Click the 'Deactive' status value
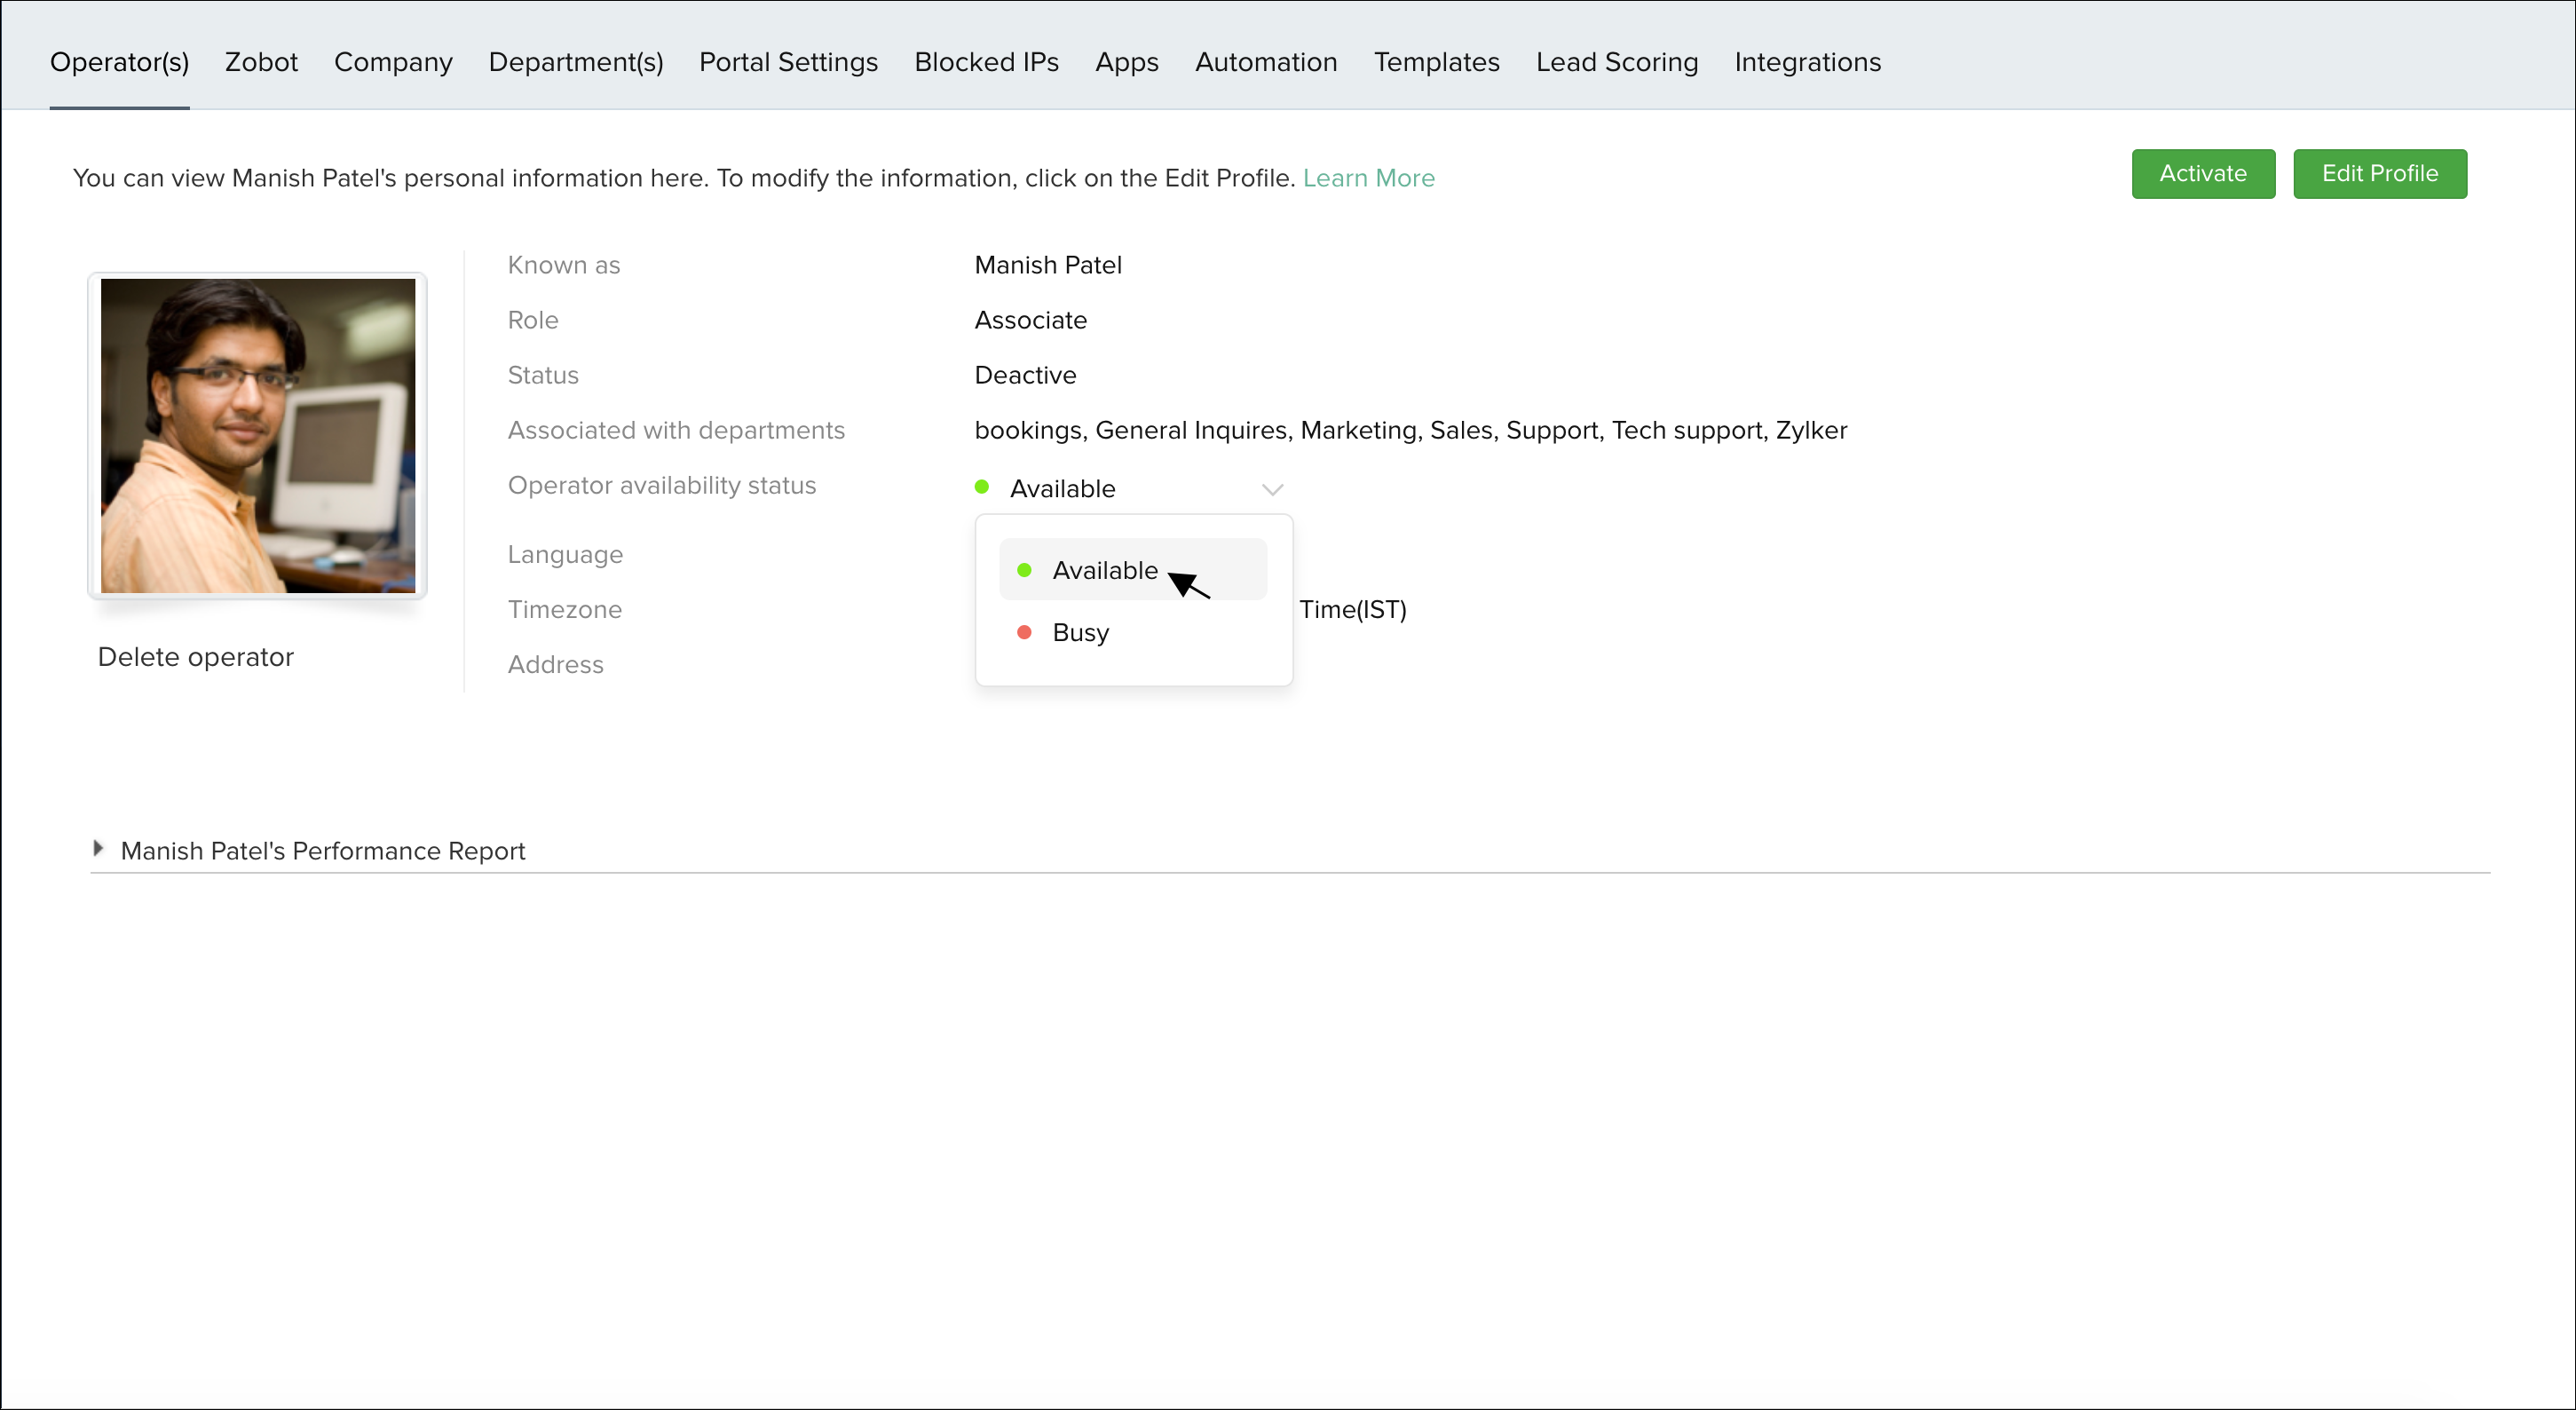Screen dimensions: 2576x1410 (x=1025, y=375)
